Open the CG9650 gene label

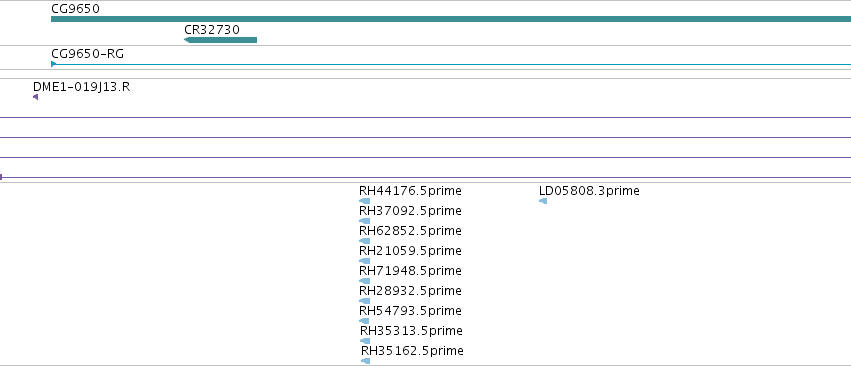(75, 9)
